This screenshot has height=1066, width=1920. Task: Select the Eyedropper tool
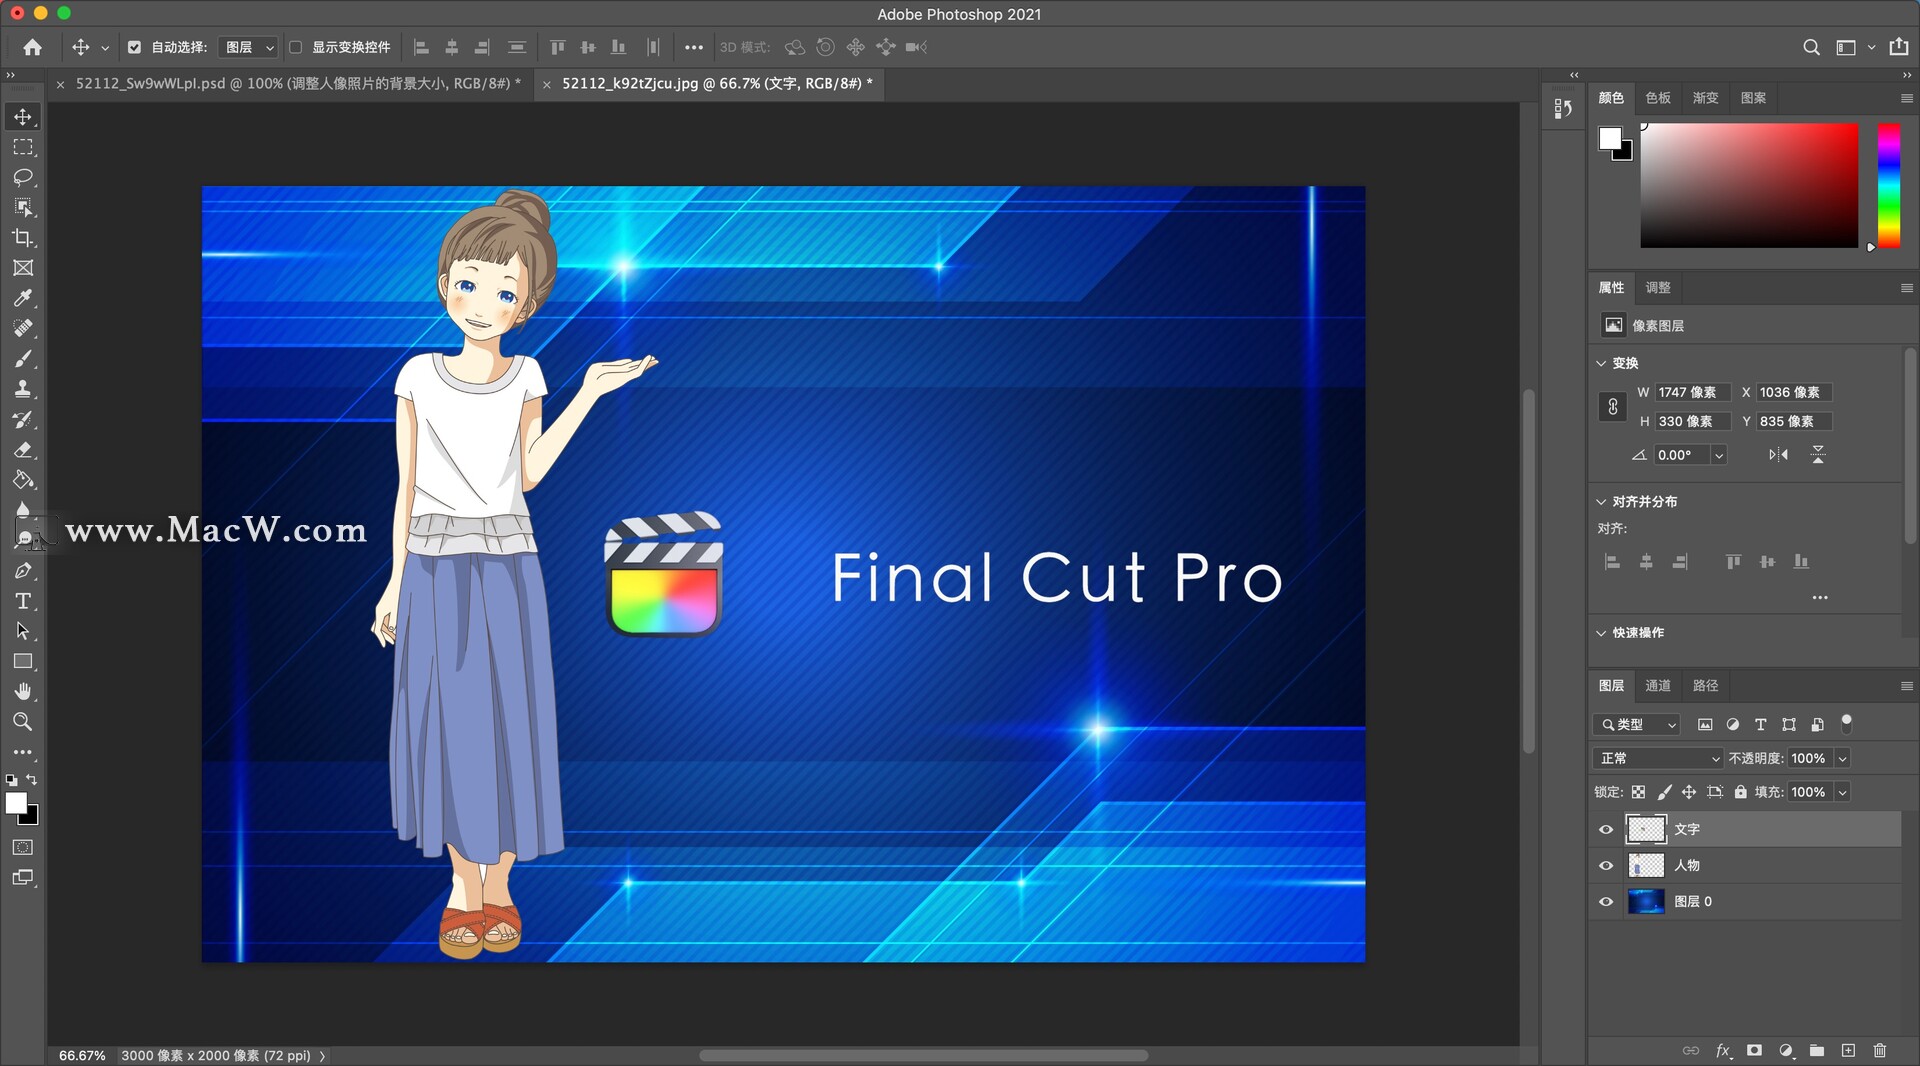(x=23, y=298)
